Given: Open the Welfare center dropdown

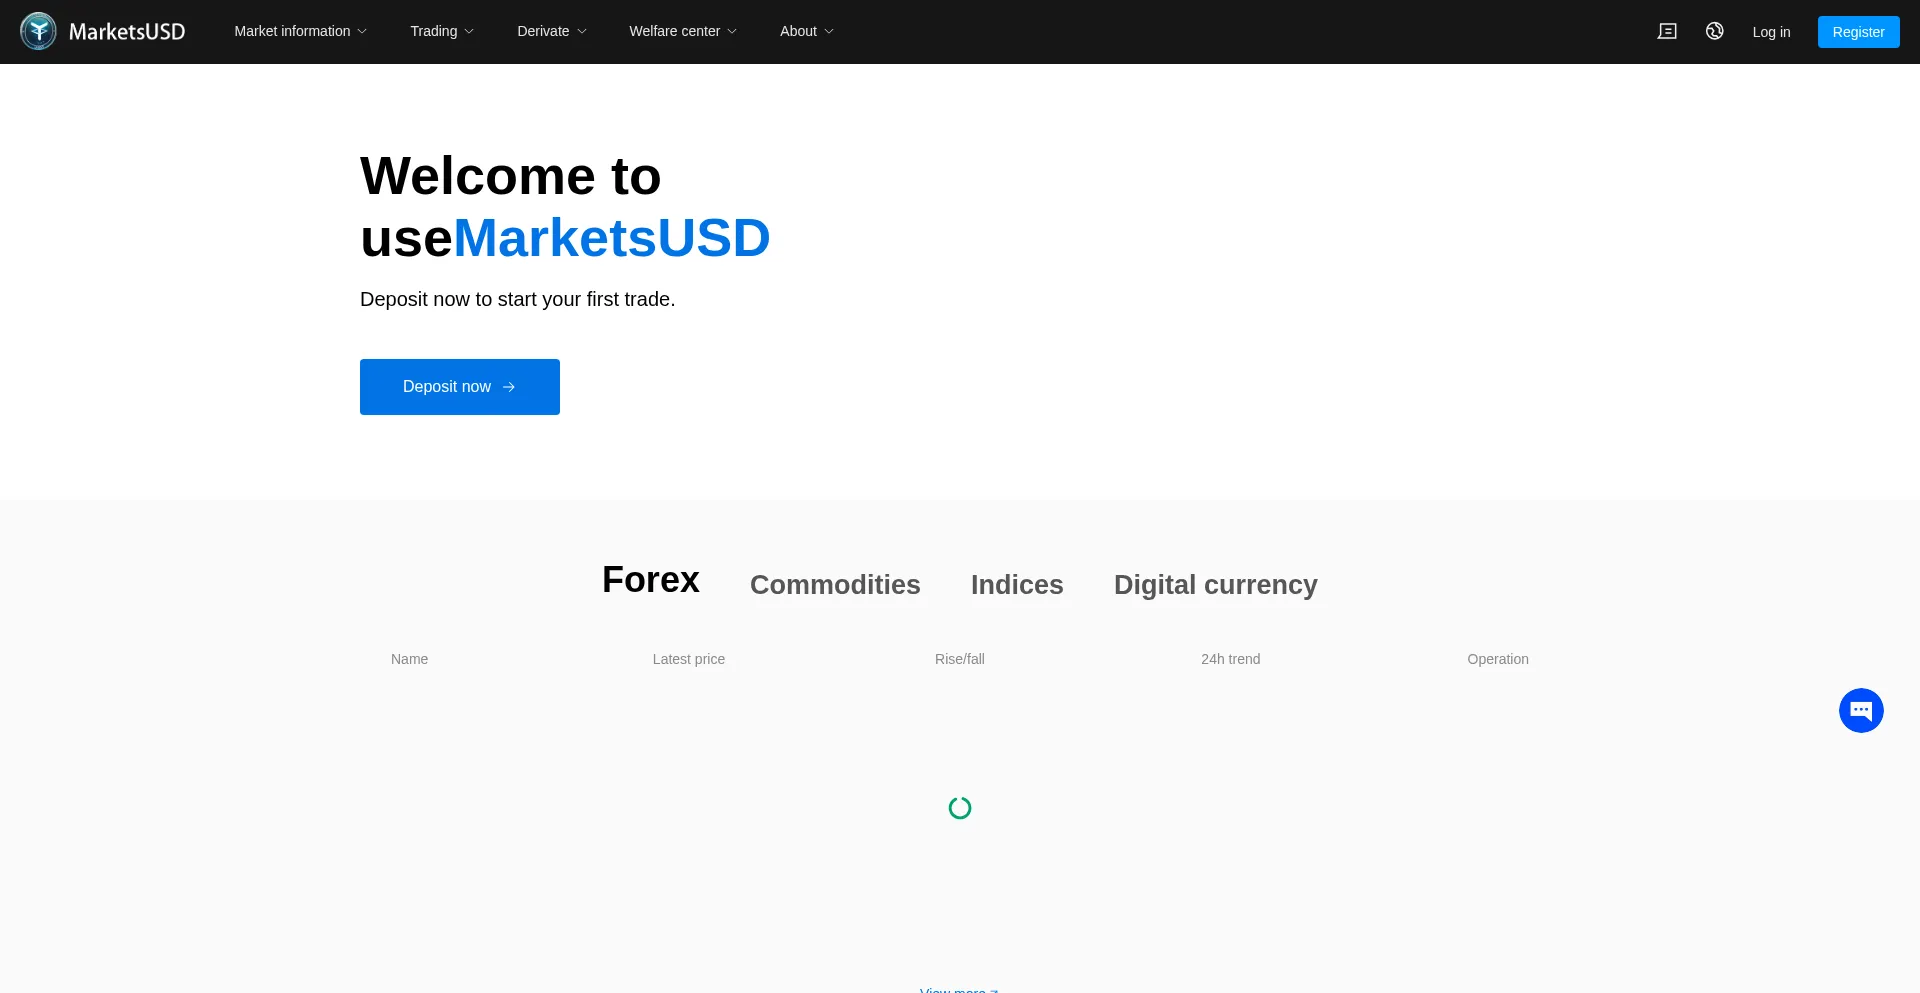Looking at the screenshot, I should 682,31.
